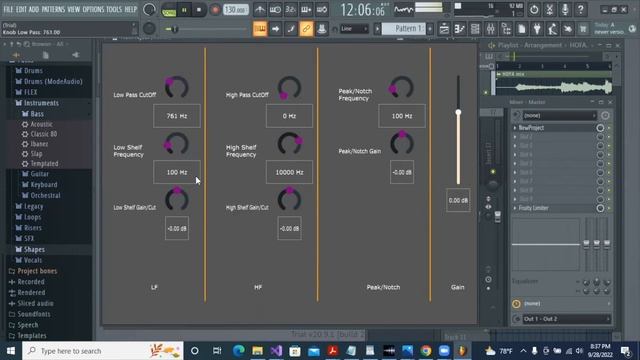The image size is (640, 360).
Task: Click the scissors audio editor icon
Action: point(550,9)
